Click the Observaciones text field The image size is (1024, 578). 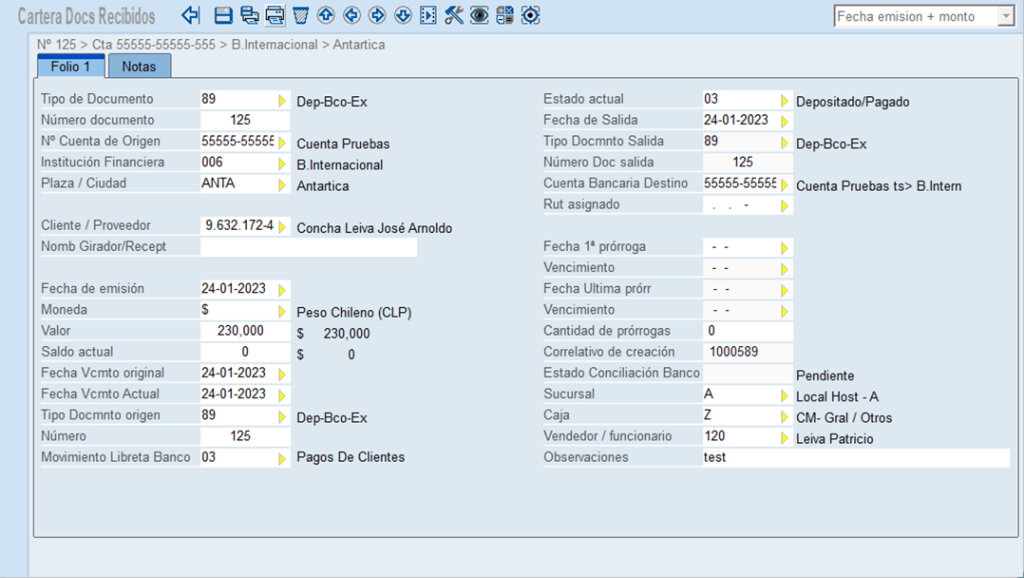click(x=855, y=458)
